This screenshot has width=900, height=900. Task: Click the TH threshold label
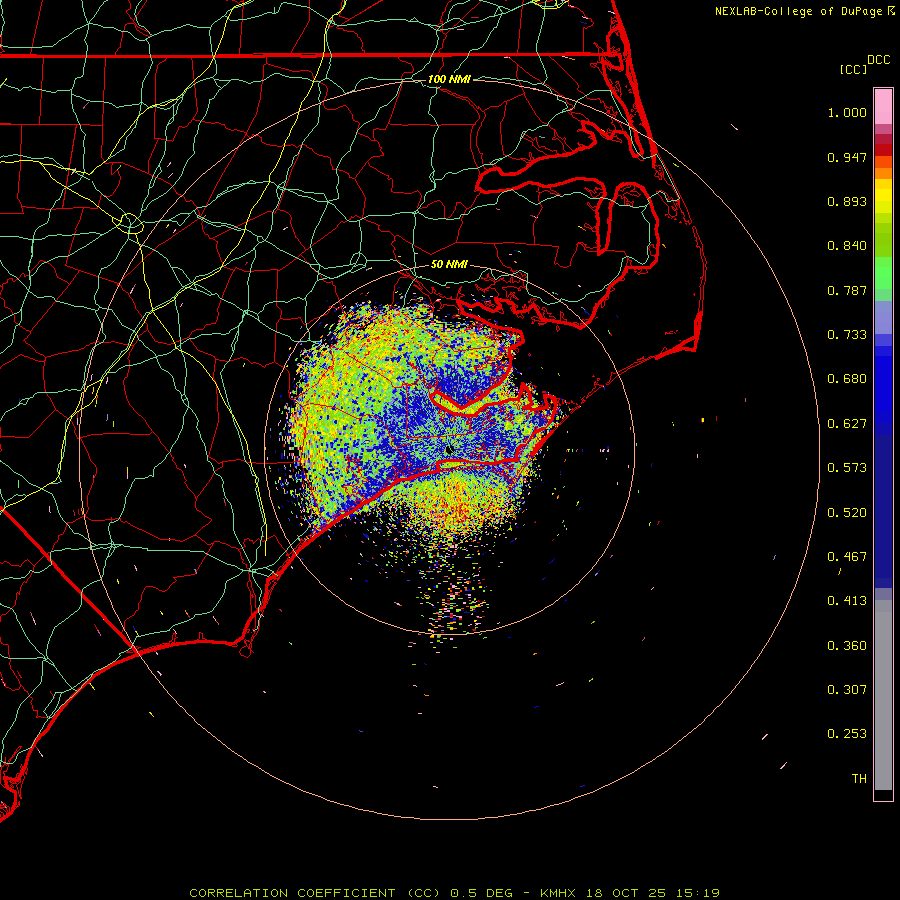(859, 779)
